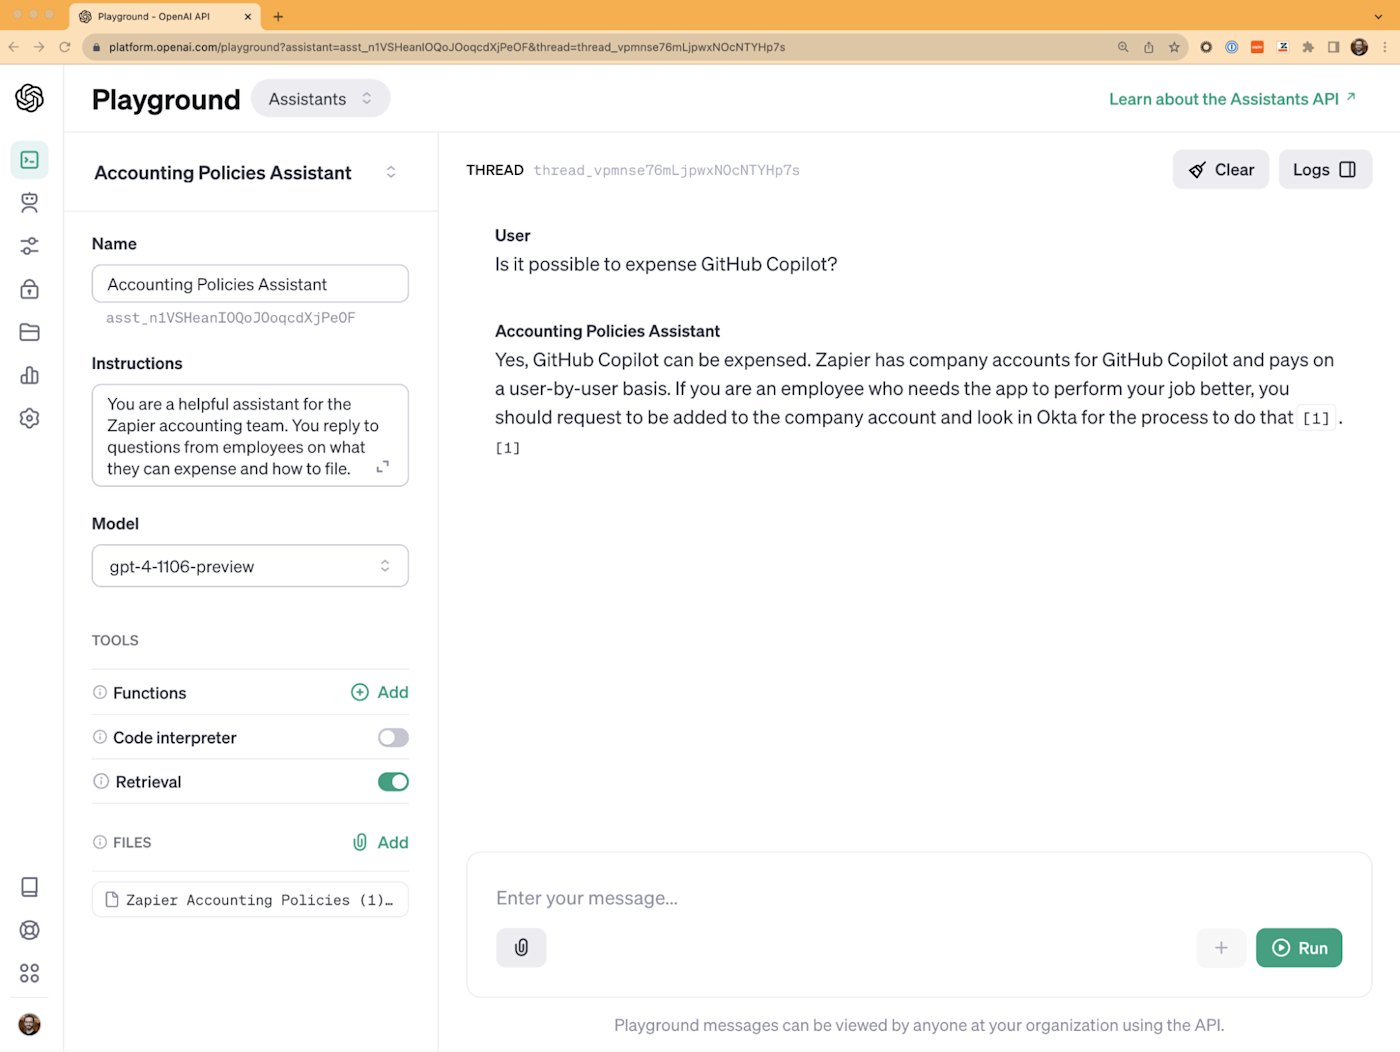Open Learn about the Assistants API link
Image resolution: width=1400 pixels, height=1052 pixels.
(x=1232, y=99)
